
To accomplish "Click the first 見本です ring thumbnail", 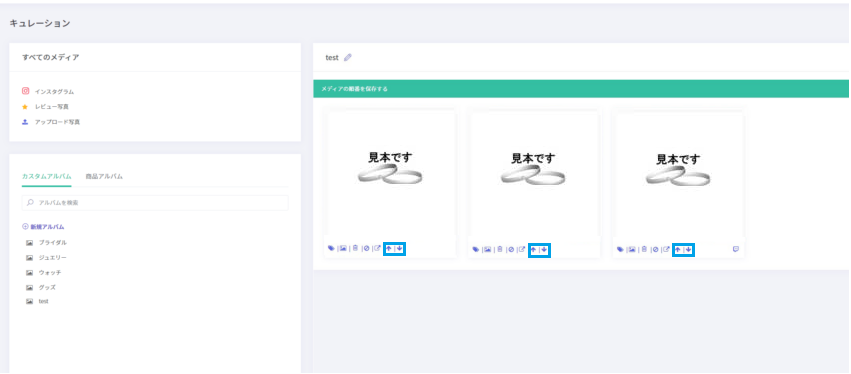I will coord(390,174).
